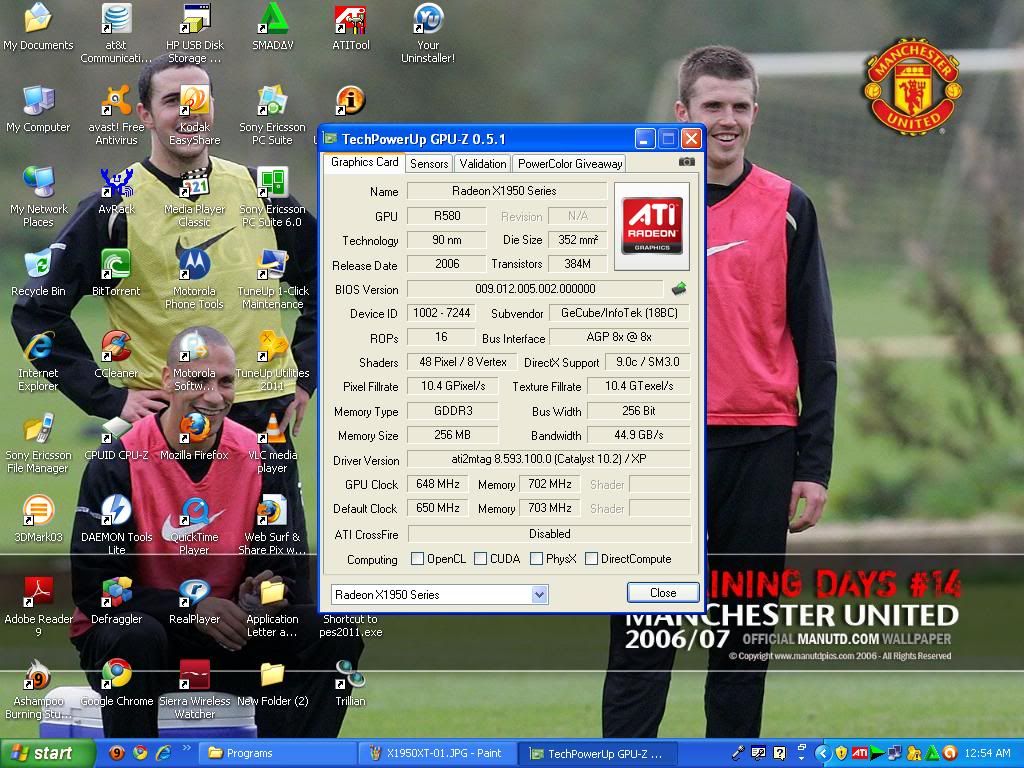This screenshot has height=768, width=1024.
Task: Launch Internet Explorer desktop icon
Action: pyautogui.click(x=38, y=361)
